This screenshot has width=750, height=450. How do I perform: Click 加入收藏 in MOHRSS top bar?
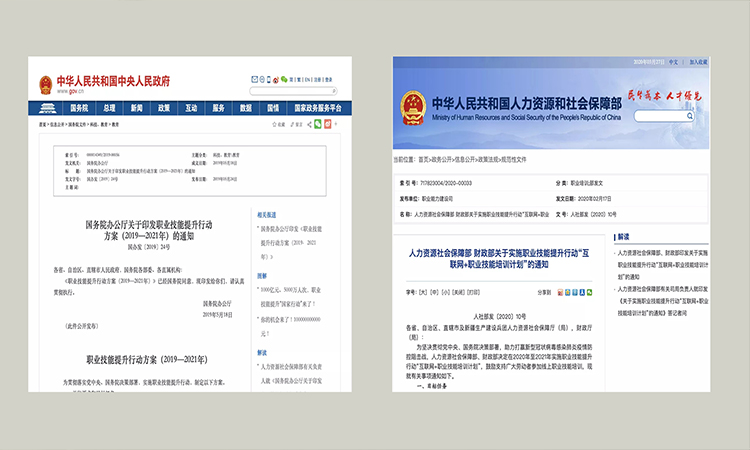[698, 62]
